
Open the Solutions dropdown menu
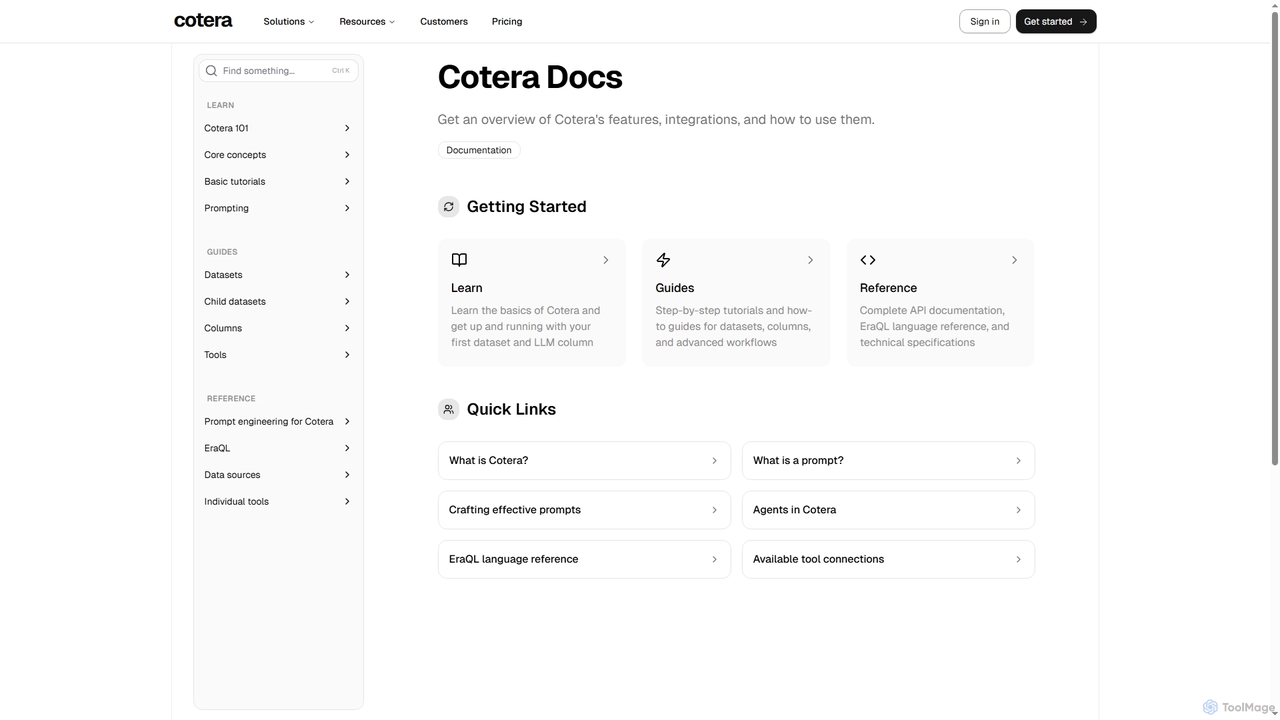click(289, 21)
